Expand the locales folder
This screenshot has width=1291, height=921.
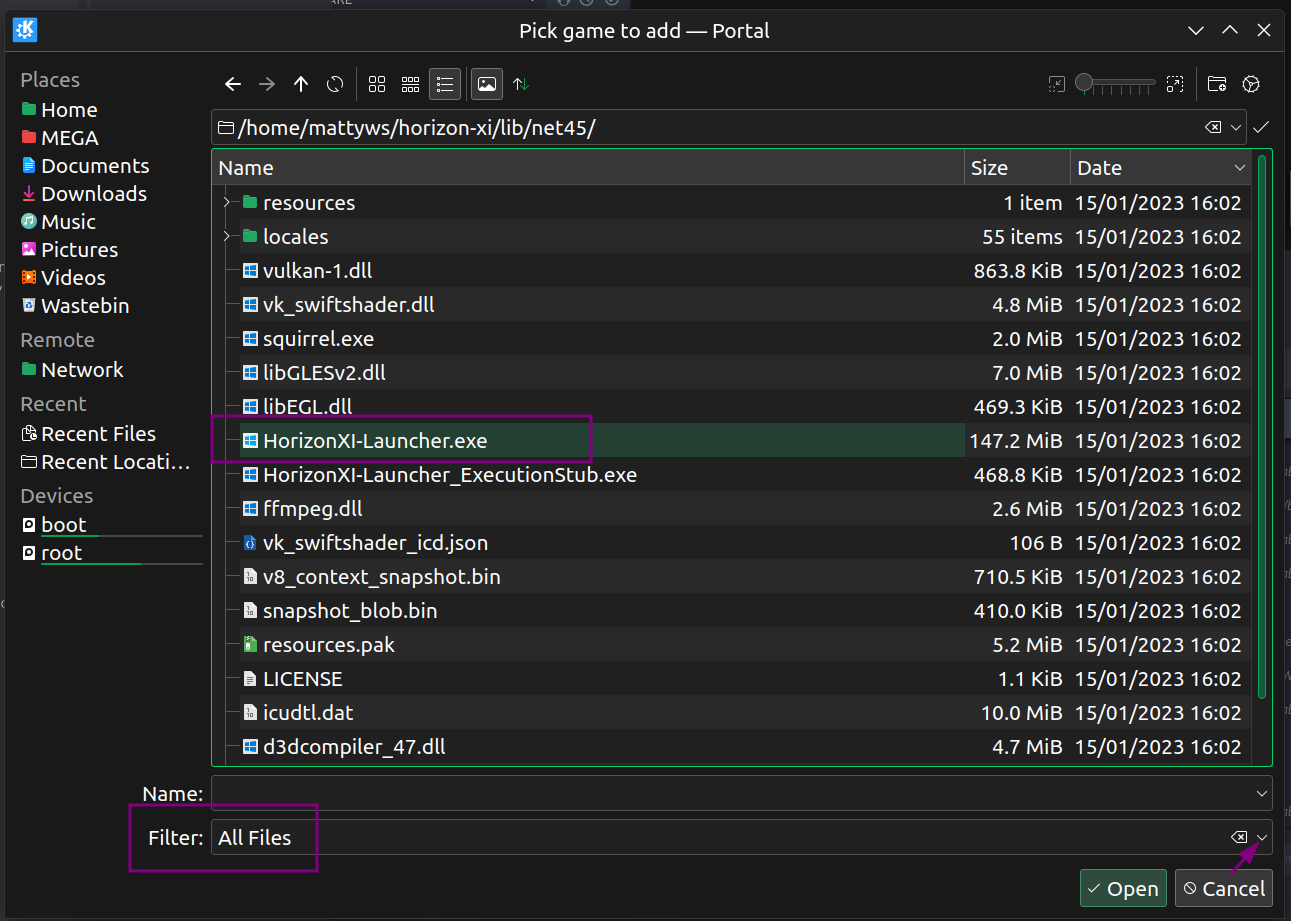227,236
